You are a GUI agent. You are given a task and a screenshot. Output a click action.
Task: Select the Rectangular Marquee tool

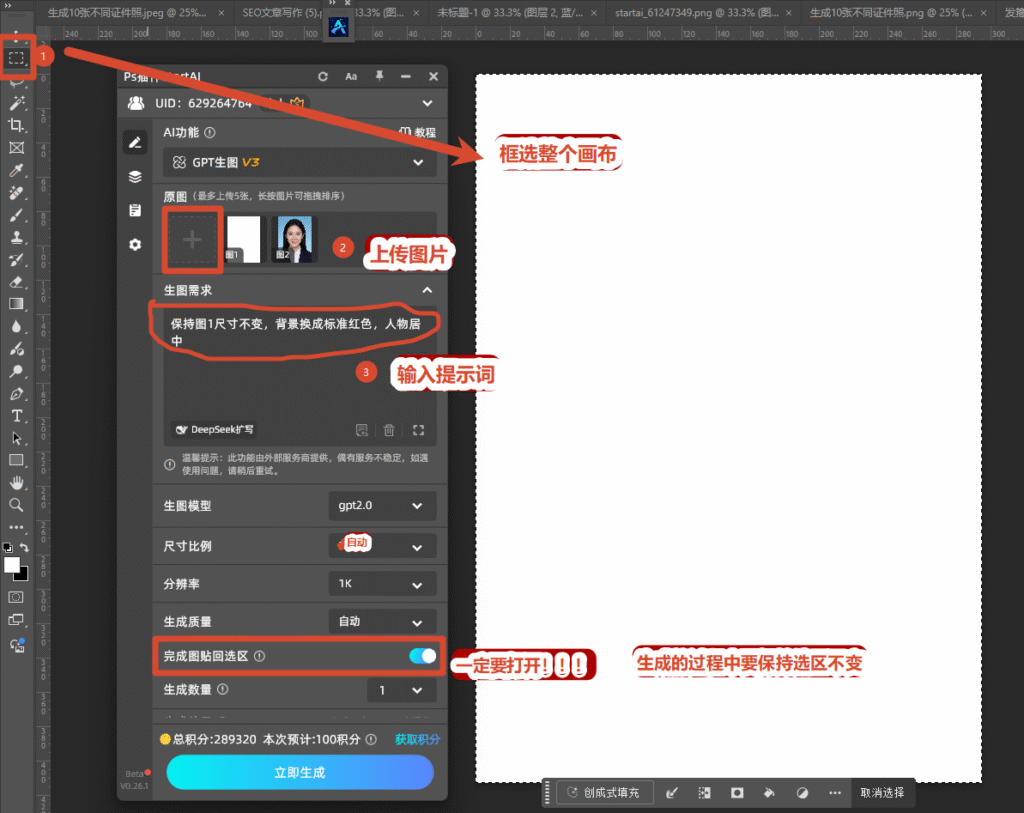point(16,58)
